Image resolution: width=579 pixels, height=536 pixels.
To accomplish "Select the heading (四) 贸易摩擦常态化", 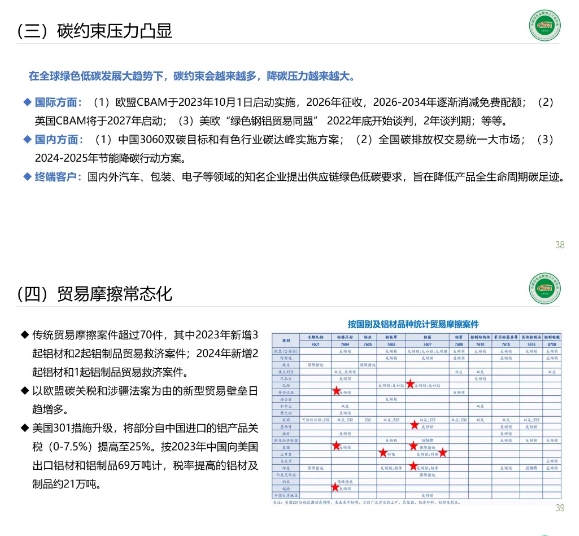I will tap(95, 294).
